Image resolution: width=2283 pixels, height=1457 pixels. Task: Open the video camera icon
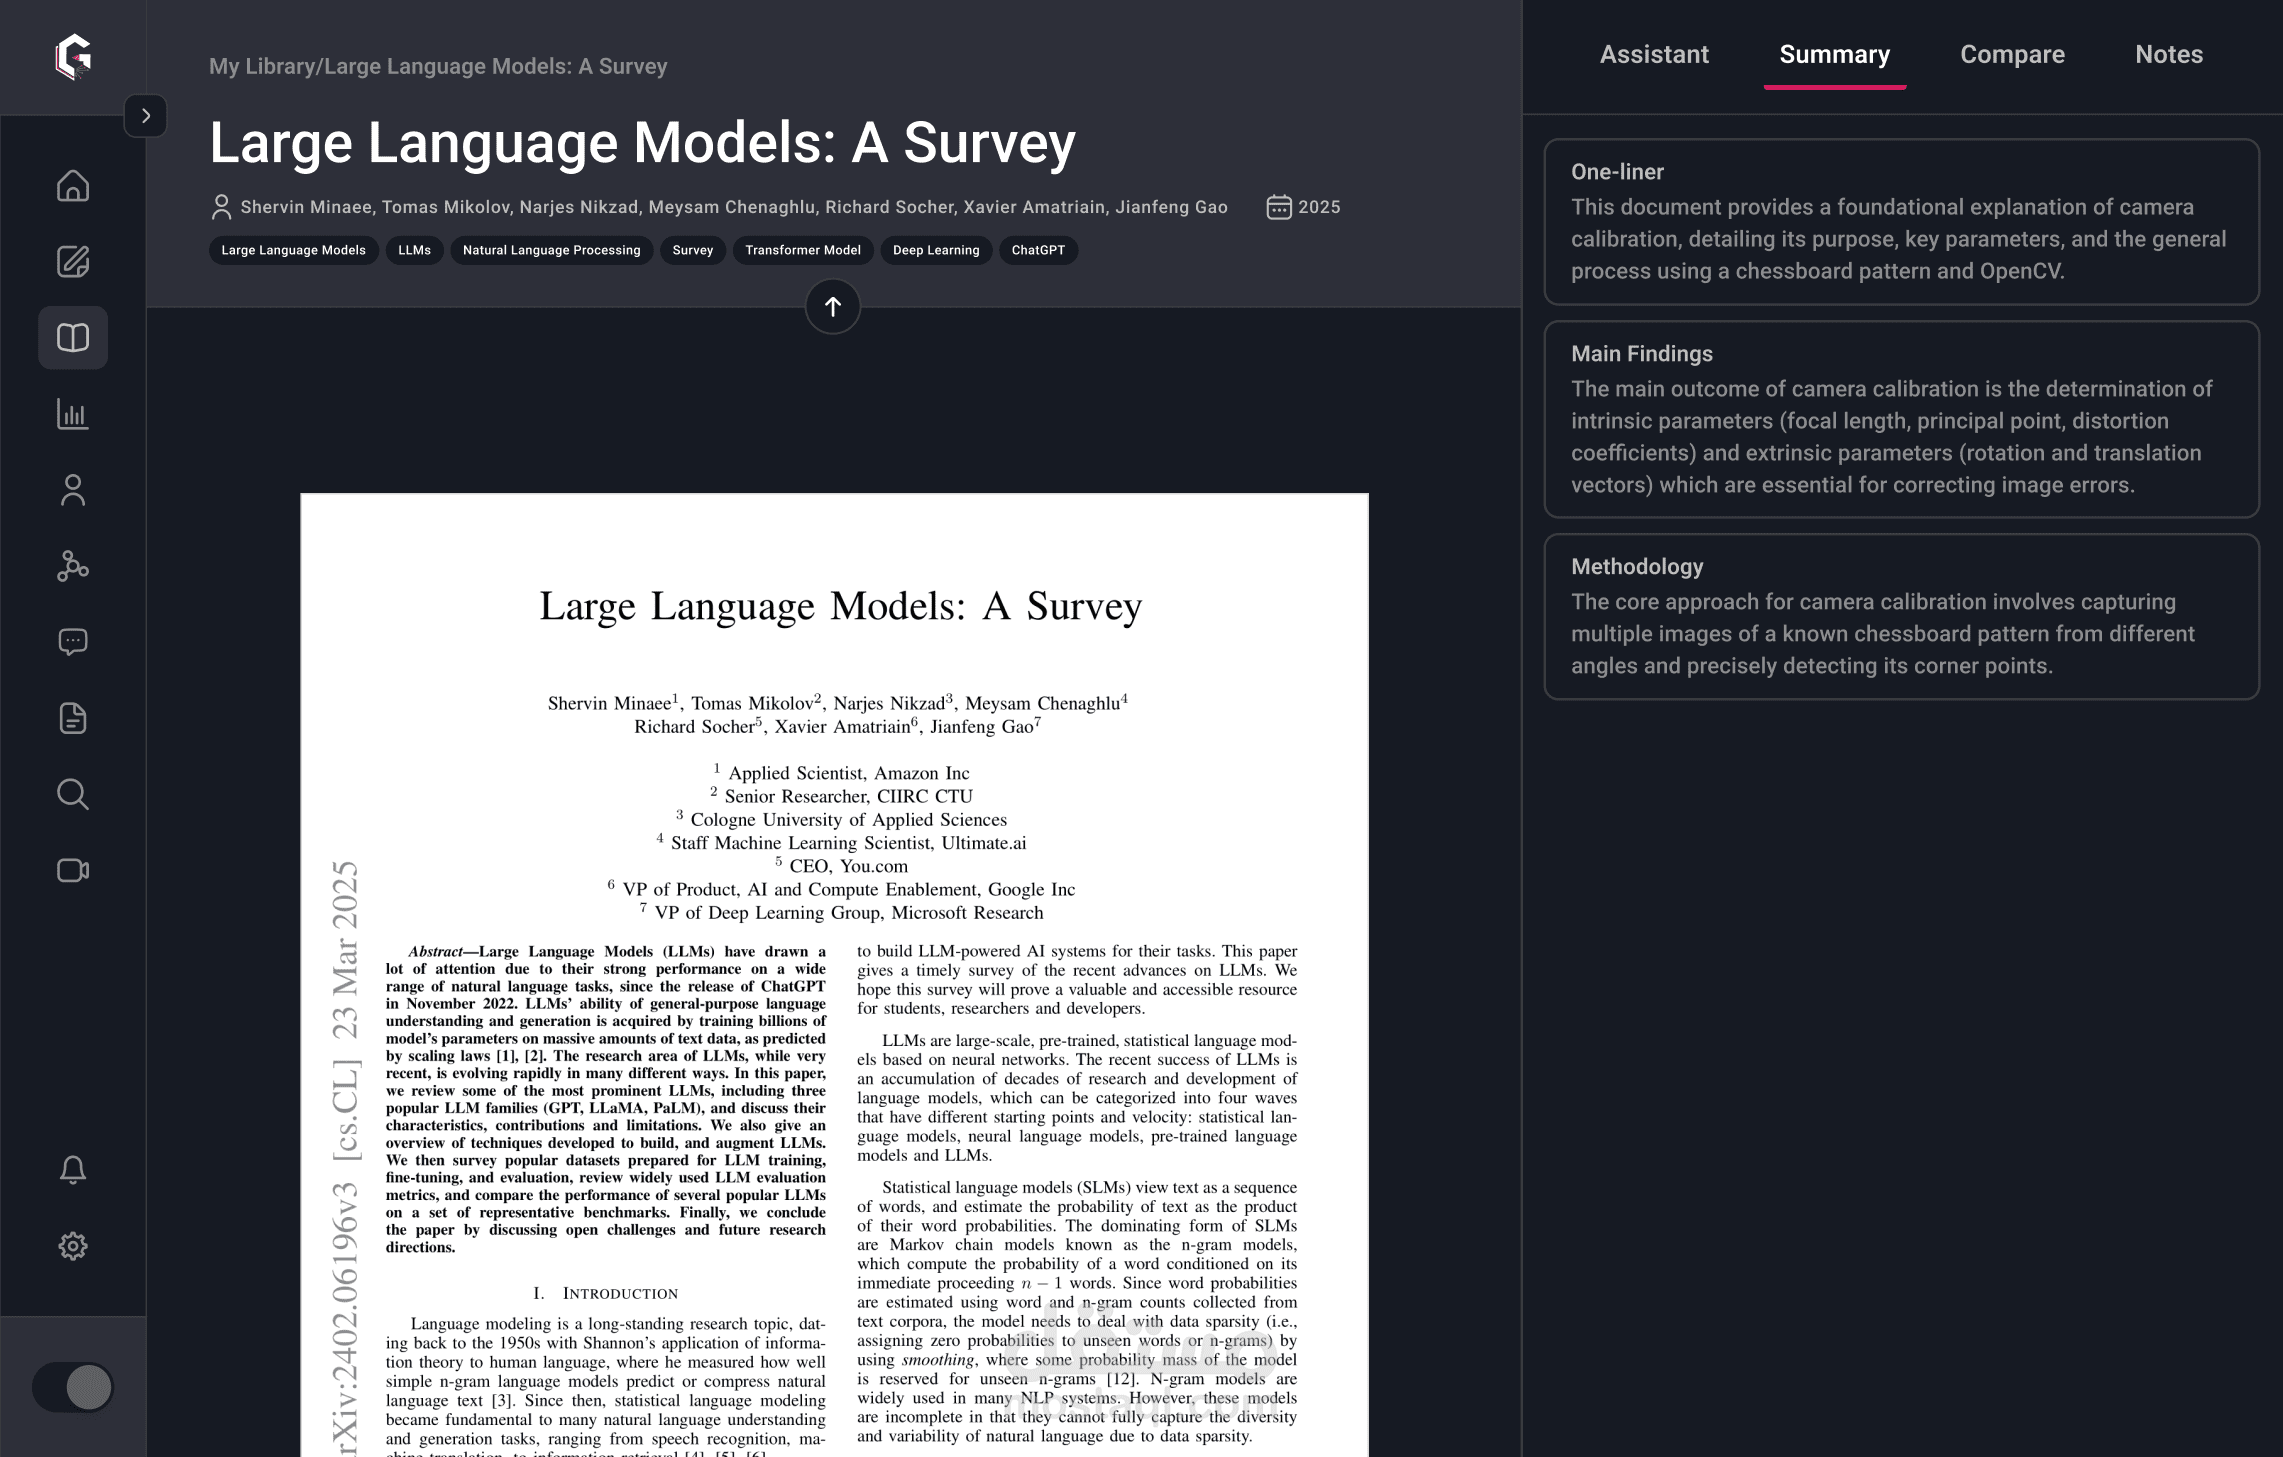pos(73,870)
